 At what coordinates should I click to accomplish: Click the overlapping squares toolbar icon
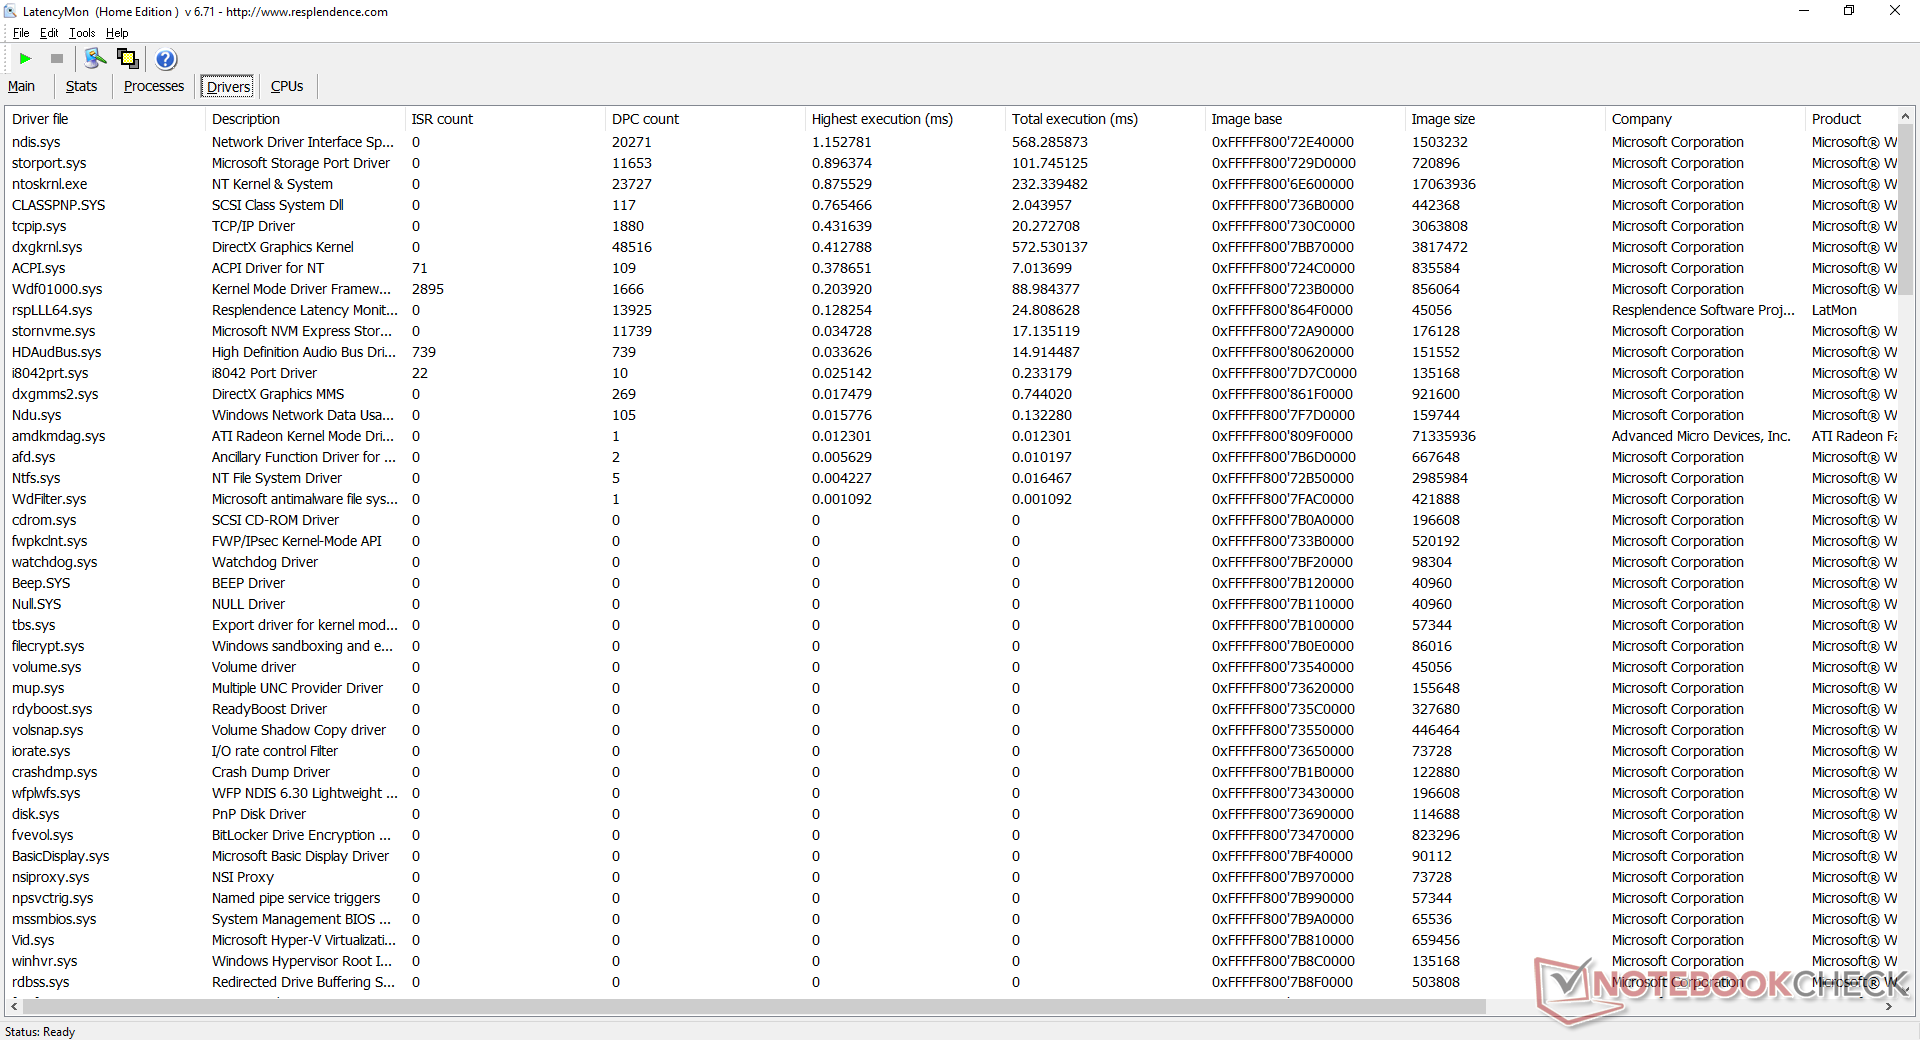click(x=128, y=59)
